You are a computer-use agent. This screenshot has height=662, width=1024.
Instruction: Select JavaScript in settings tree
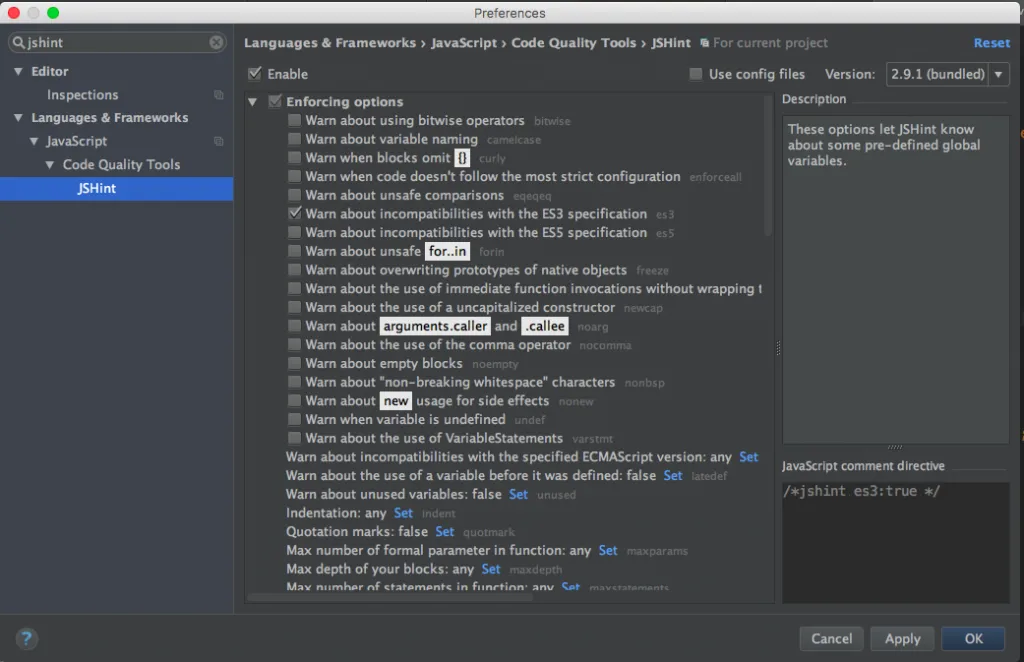[76, 141]
